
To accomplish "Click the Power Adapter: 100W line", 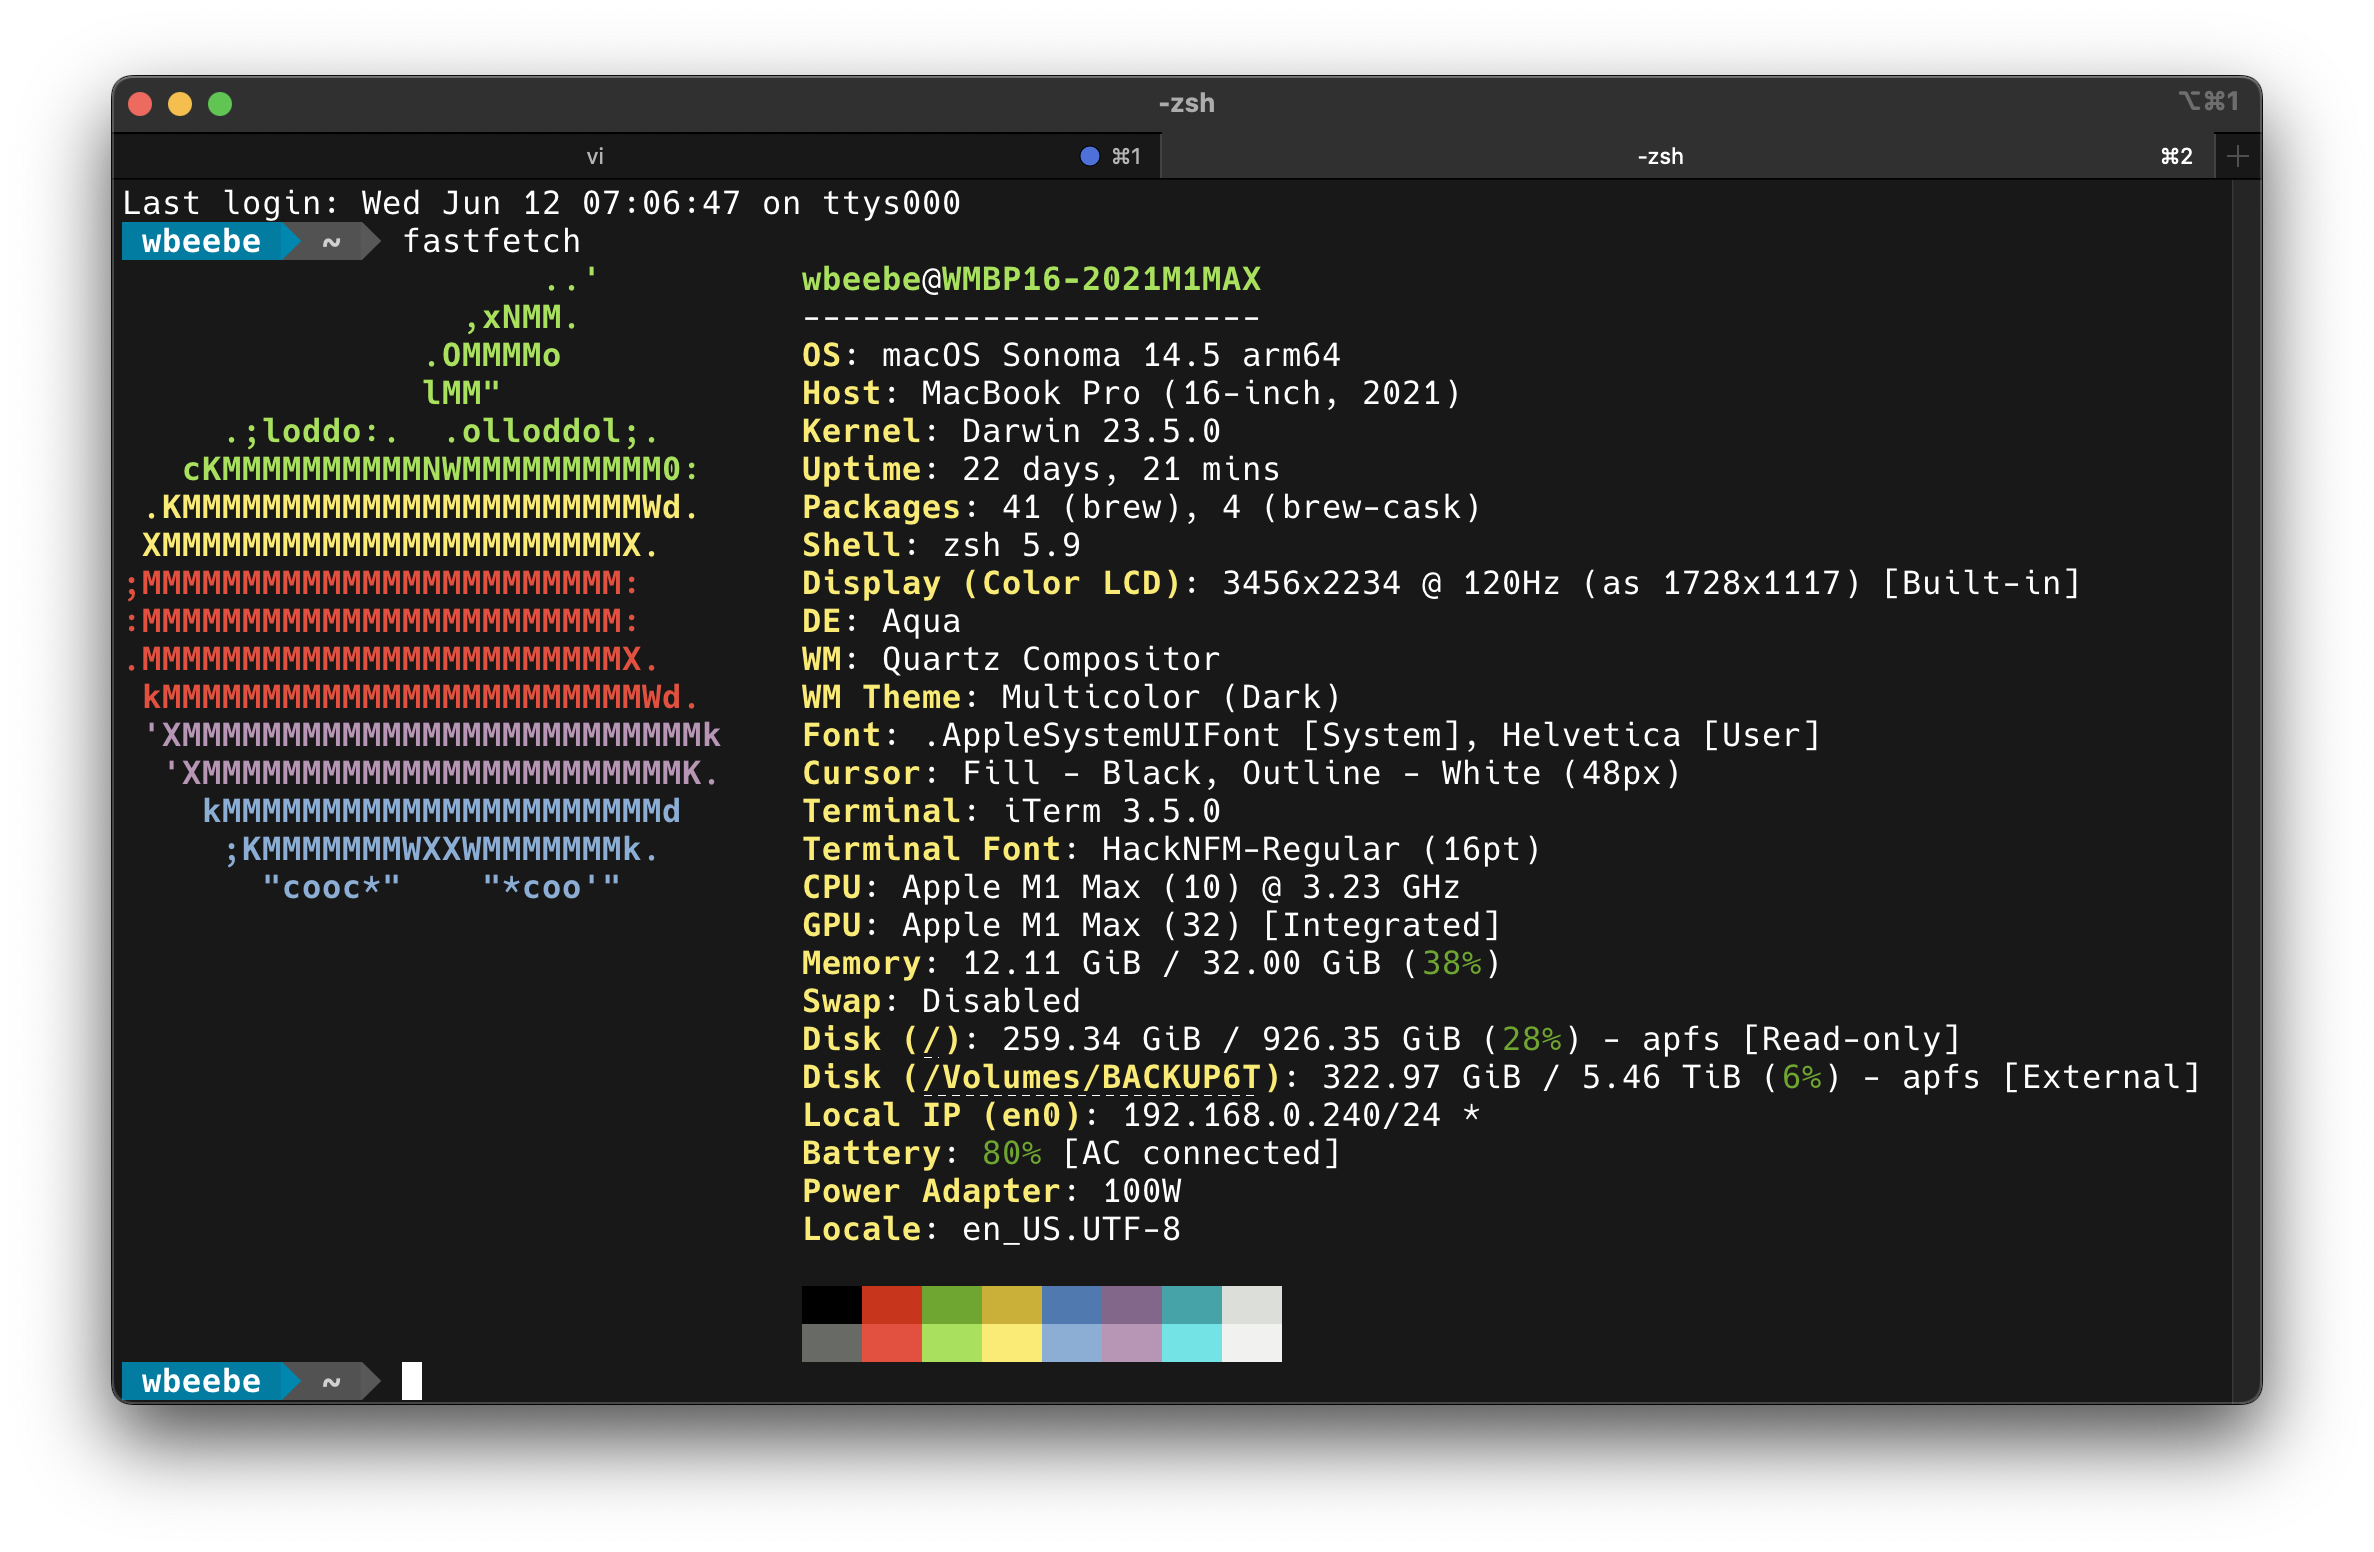I will coord(991,1191).
